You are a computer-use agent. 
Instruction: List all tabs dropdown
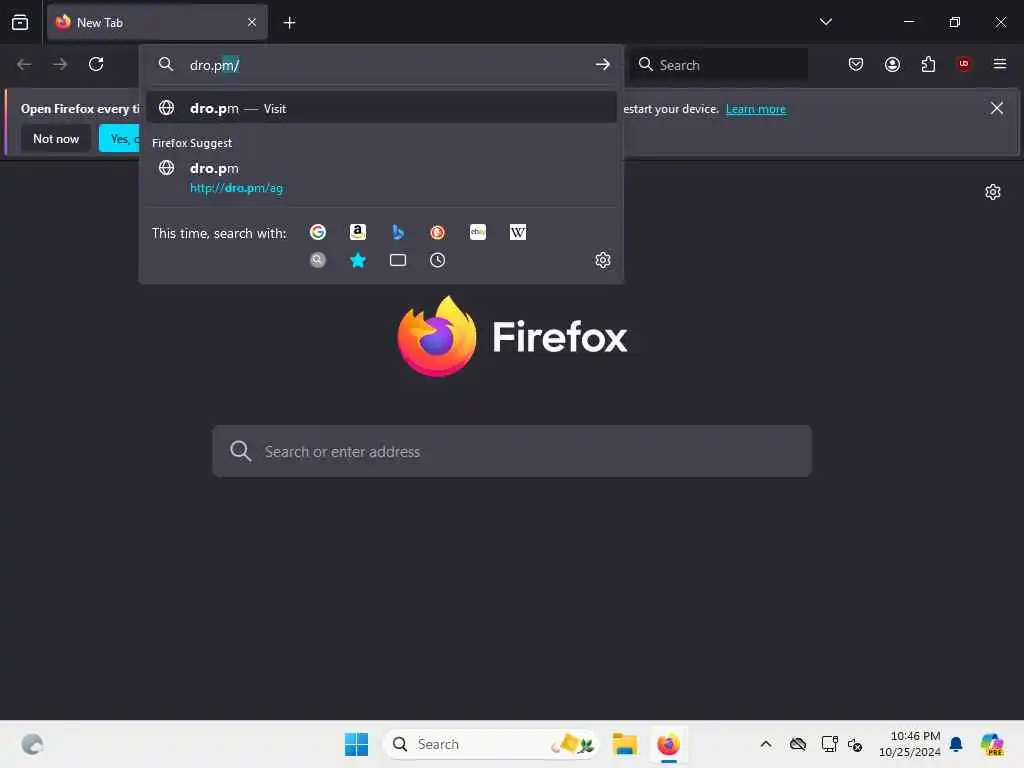[x=825, y=22]
